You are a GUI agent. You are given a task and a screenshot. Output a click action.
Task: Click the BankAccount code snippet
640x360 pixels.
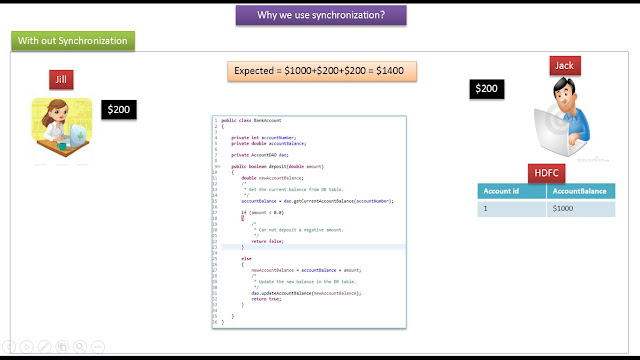point(309,222)
